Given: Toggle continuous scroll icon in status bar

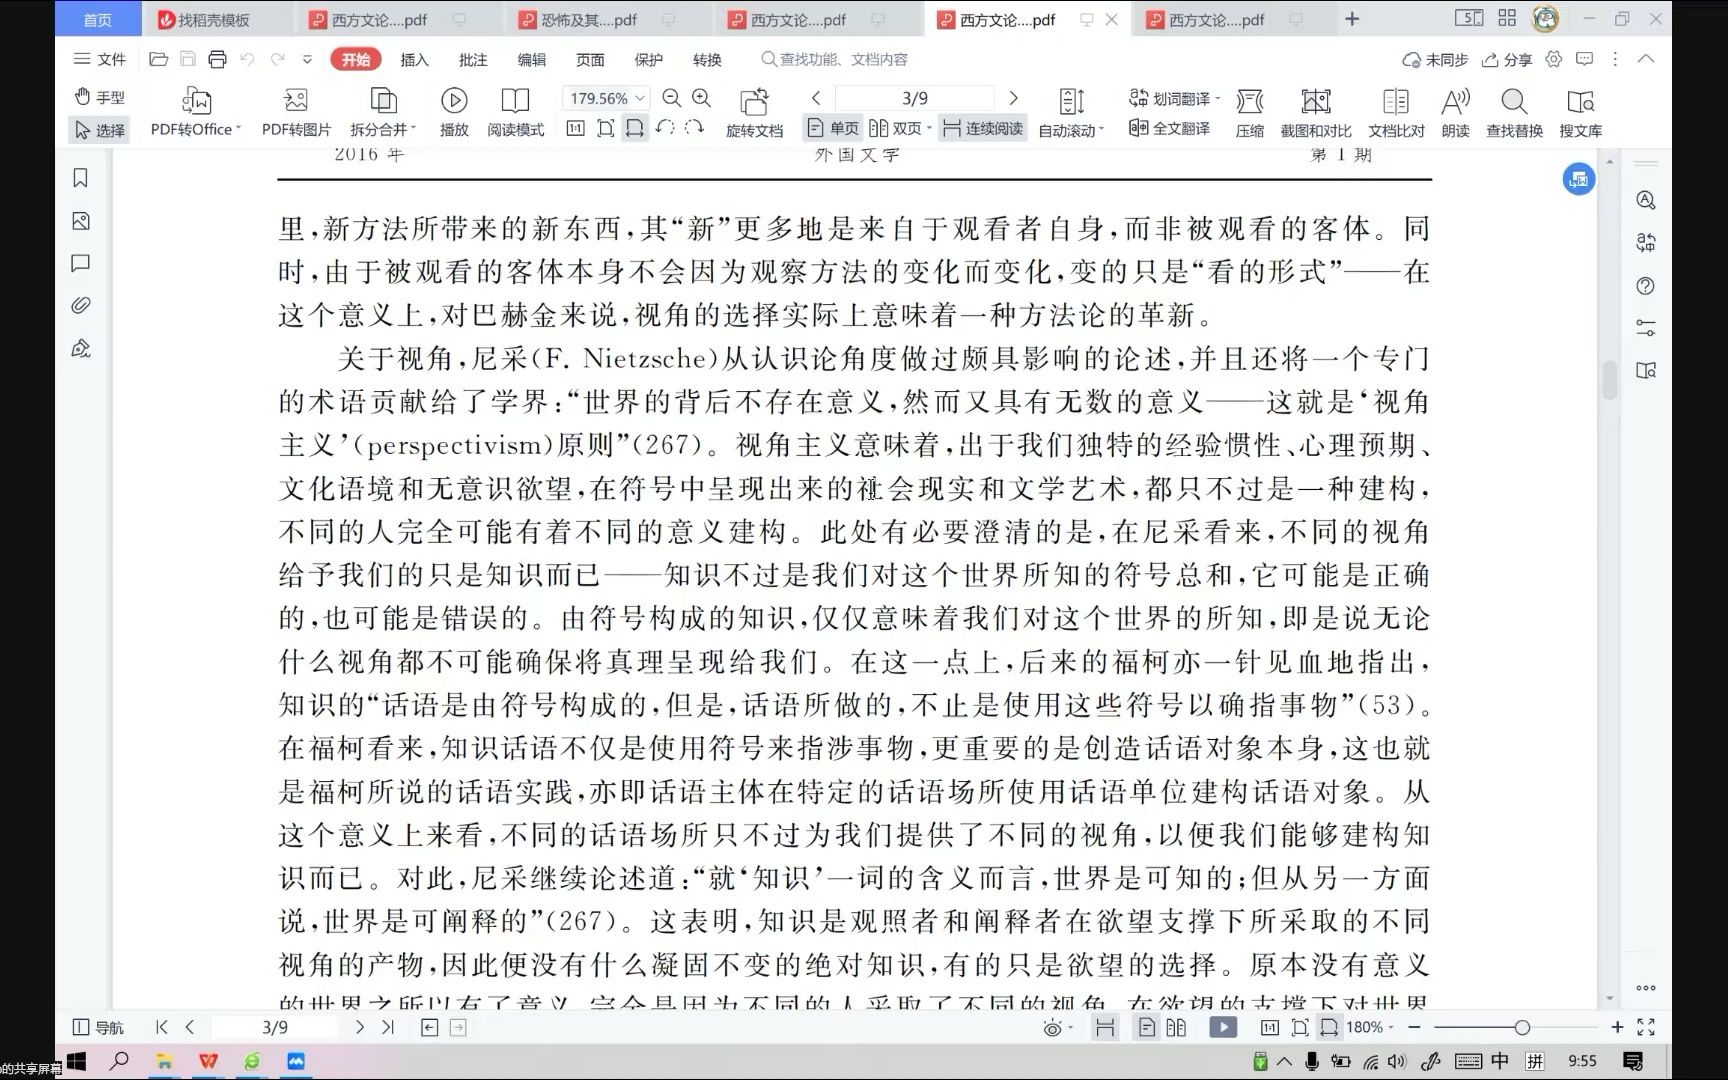Looking at the screenshot, I should tap(1105, 1027).
